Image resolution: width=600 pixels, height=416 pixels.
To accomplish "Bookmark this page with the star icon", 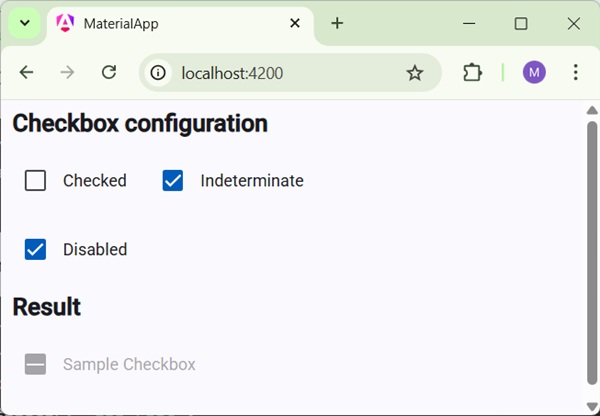I will [x=415, y=72].
